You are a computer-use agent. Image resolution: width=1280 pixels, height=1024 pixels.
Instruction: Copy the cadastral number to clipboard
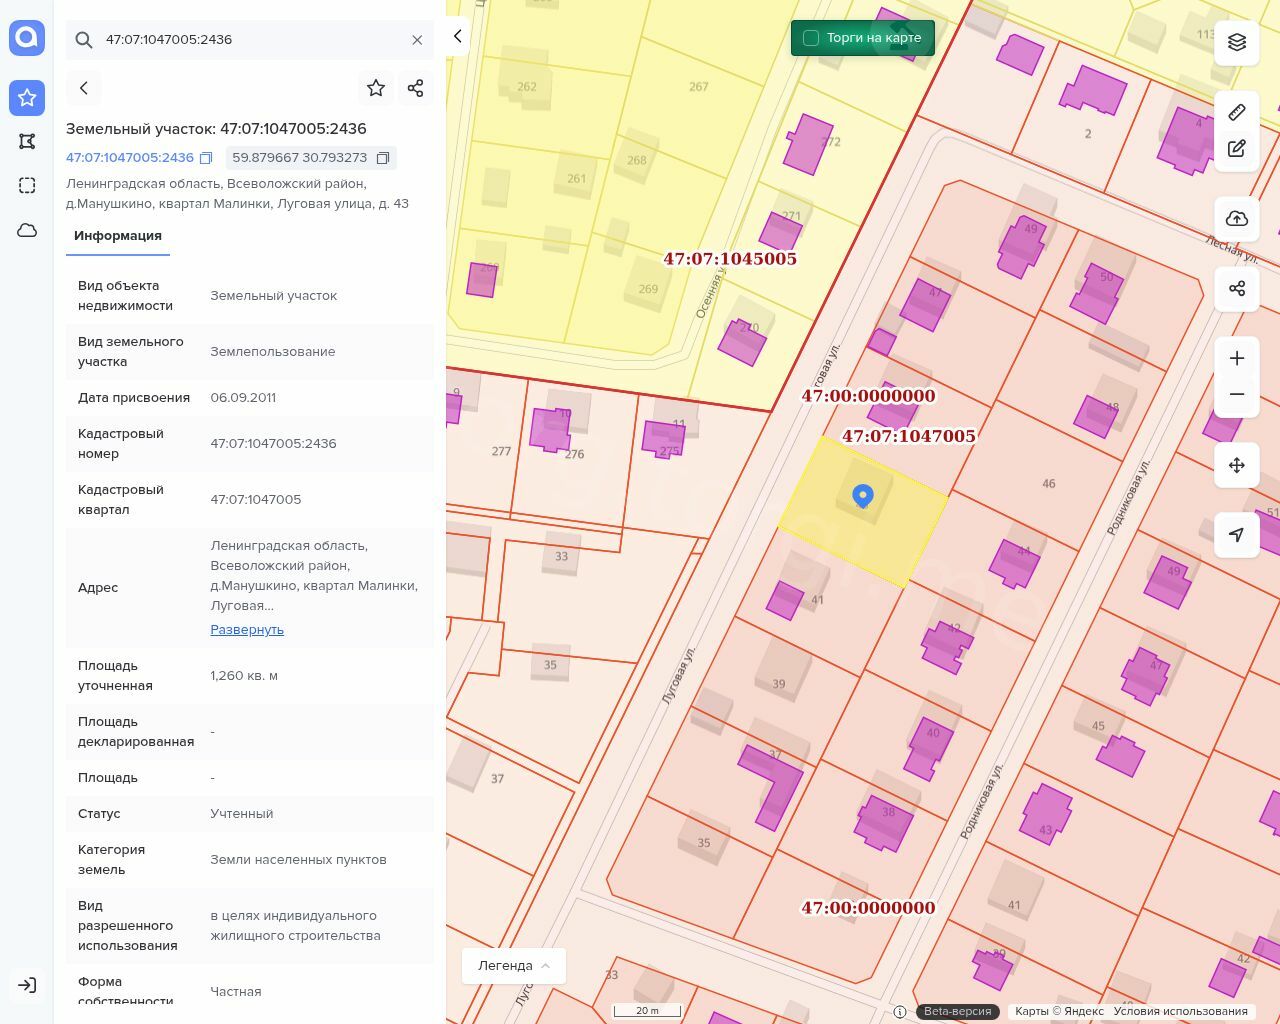(x=206, y=158)
